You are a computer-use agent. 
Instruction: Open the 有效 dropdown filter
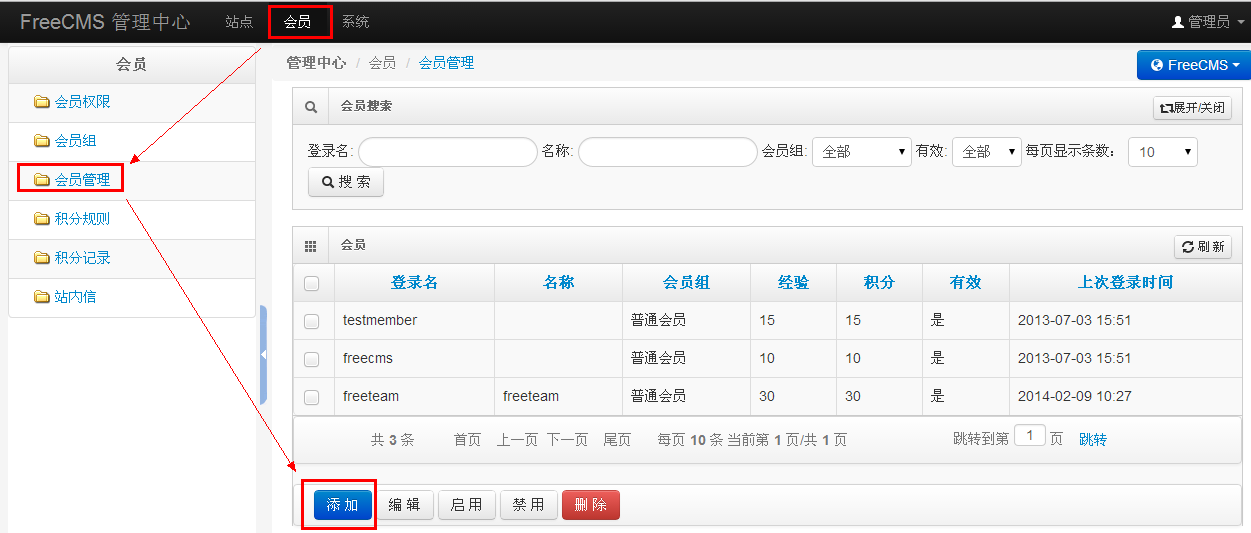(987, 152)
